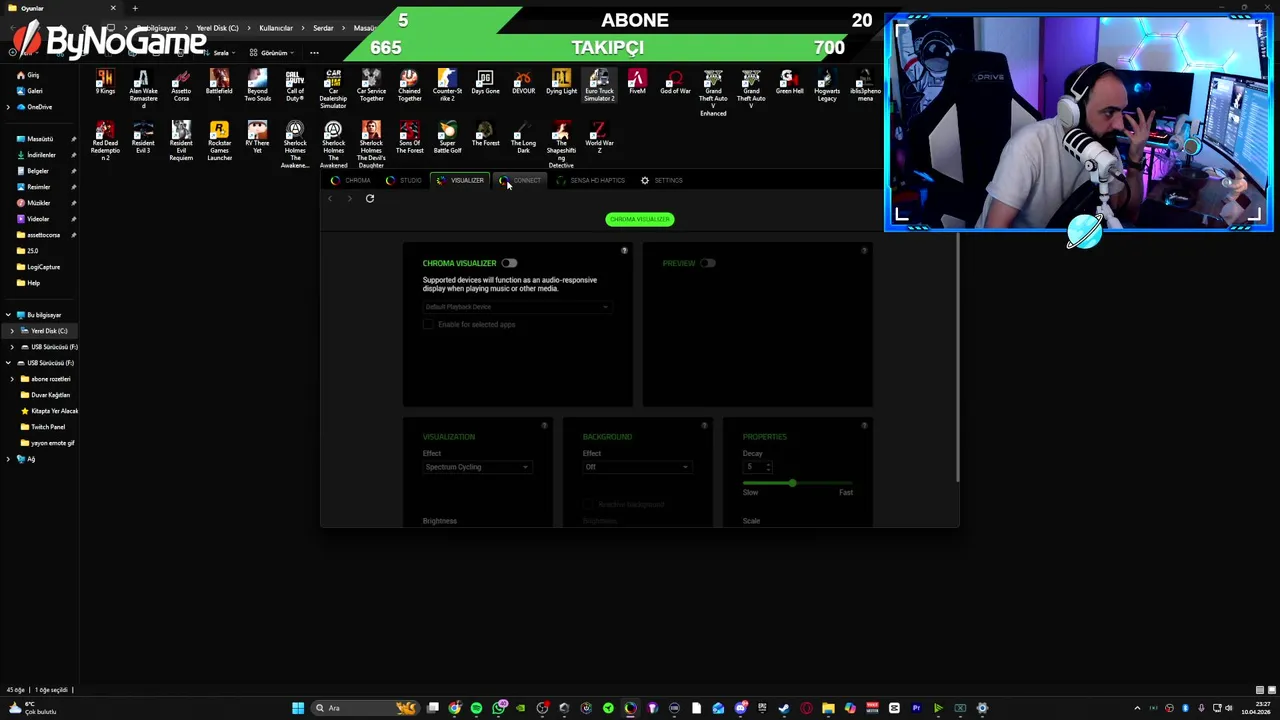Check the Reactive background checkbox
This screenshot has width=1280, height=720.
(589, 504)
